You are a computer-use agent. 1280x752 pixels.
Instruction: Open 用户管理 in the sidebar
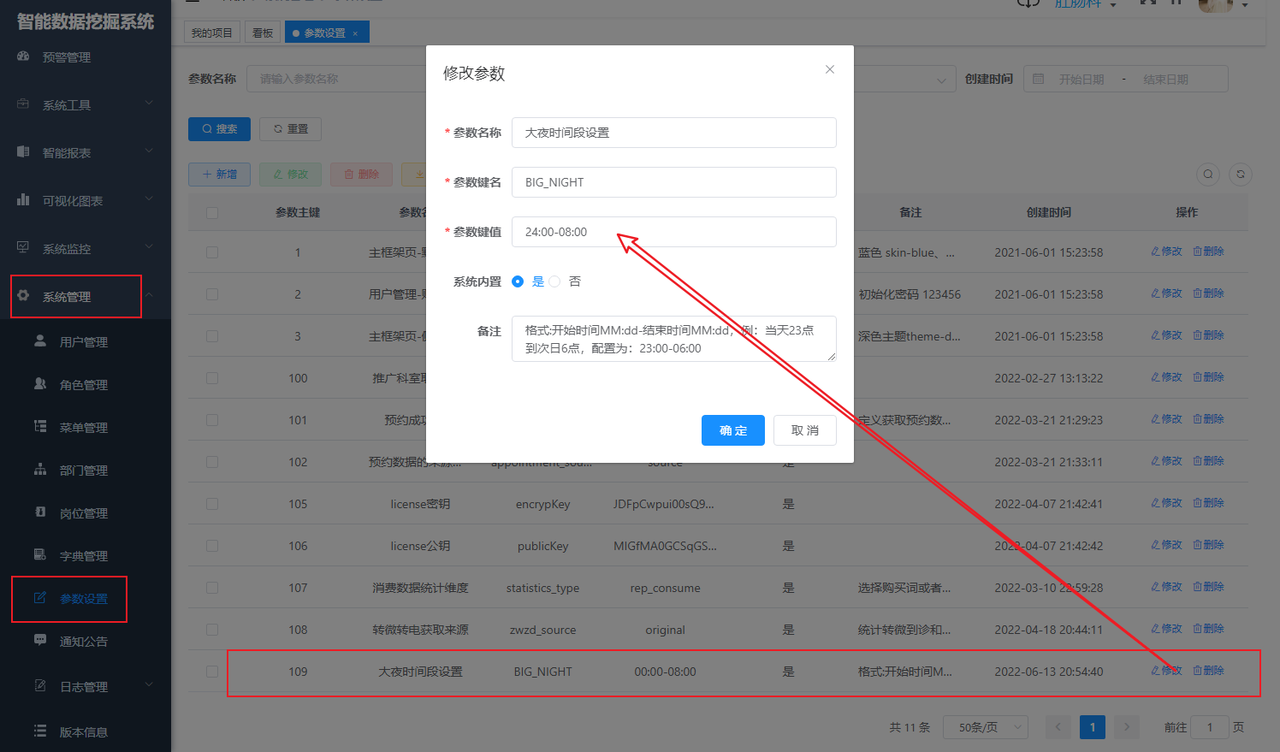pos(85,342)
